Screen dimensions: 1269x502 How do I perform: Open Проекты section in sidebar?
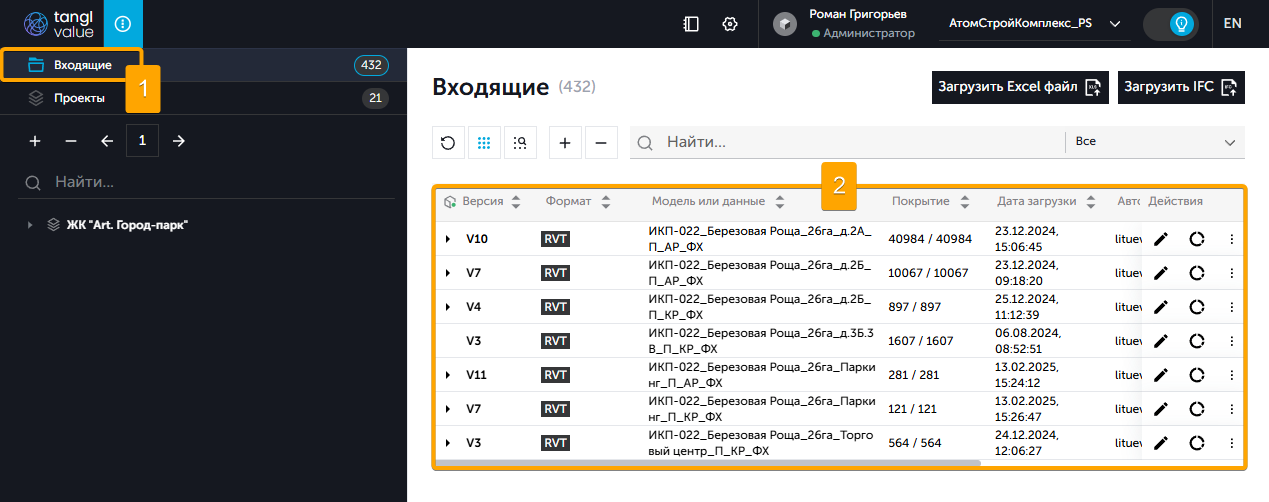point(79,98)
